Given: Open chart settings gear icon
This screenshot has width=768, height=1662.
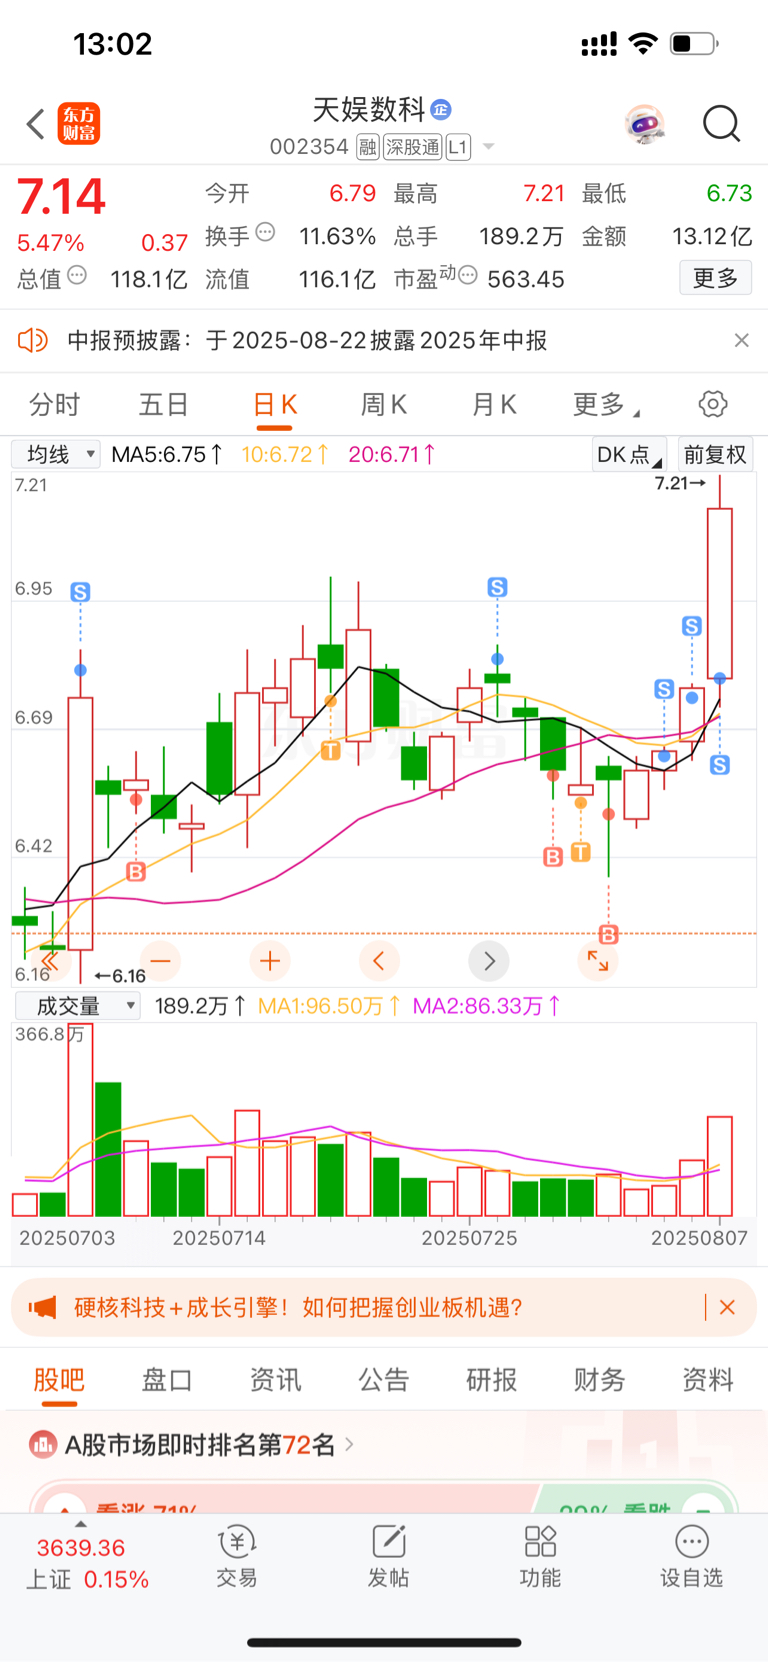Looking at the screenshot, I should click(x=713, y=404).
